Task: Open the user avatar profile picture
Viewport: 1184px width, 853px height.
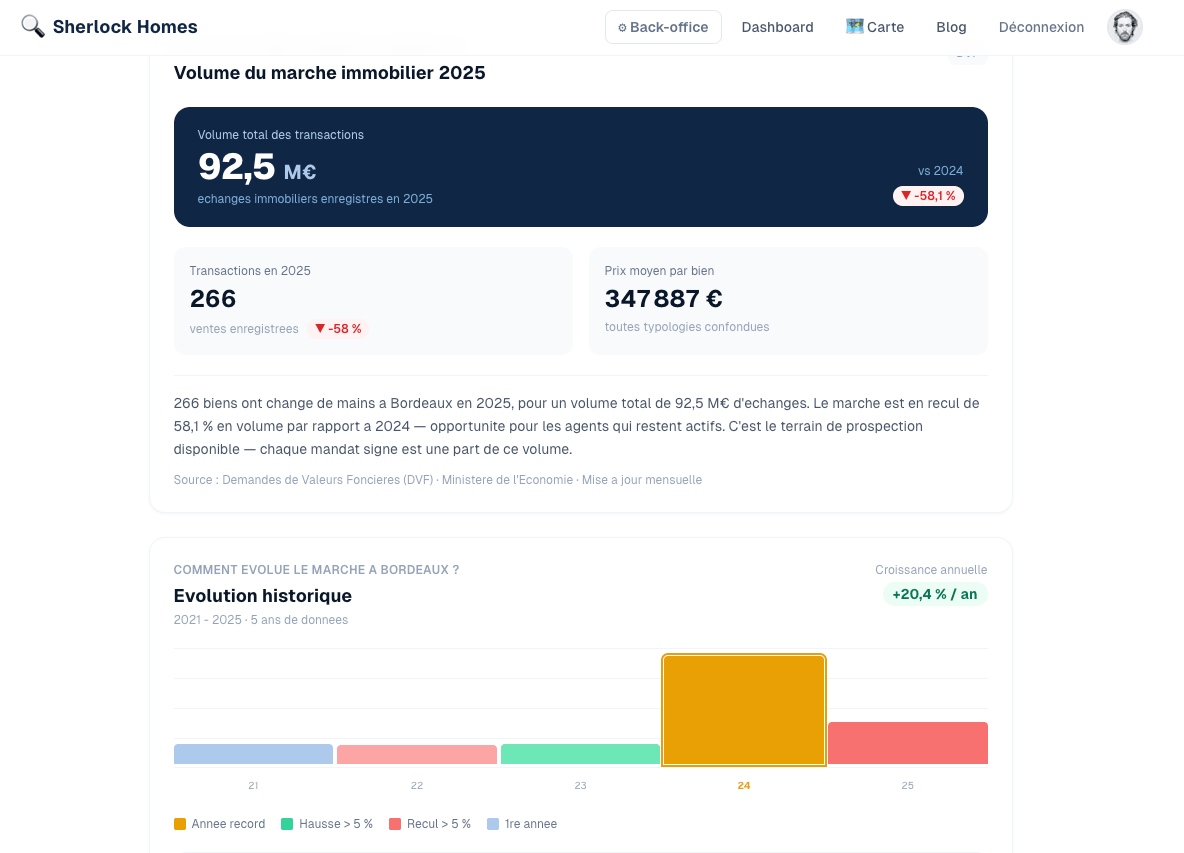Action: [x=1124, y=27]
